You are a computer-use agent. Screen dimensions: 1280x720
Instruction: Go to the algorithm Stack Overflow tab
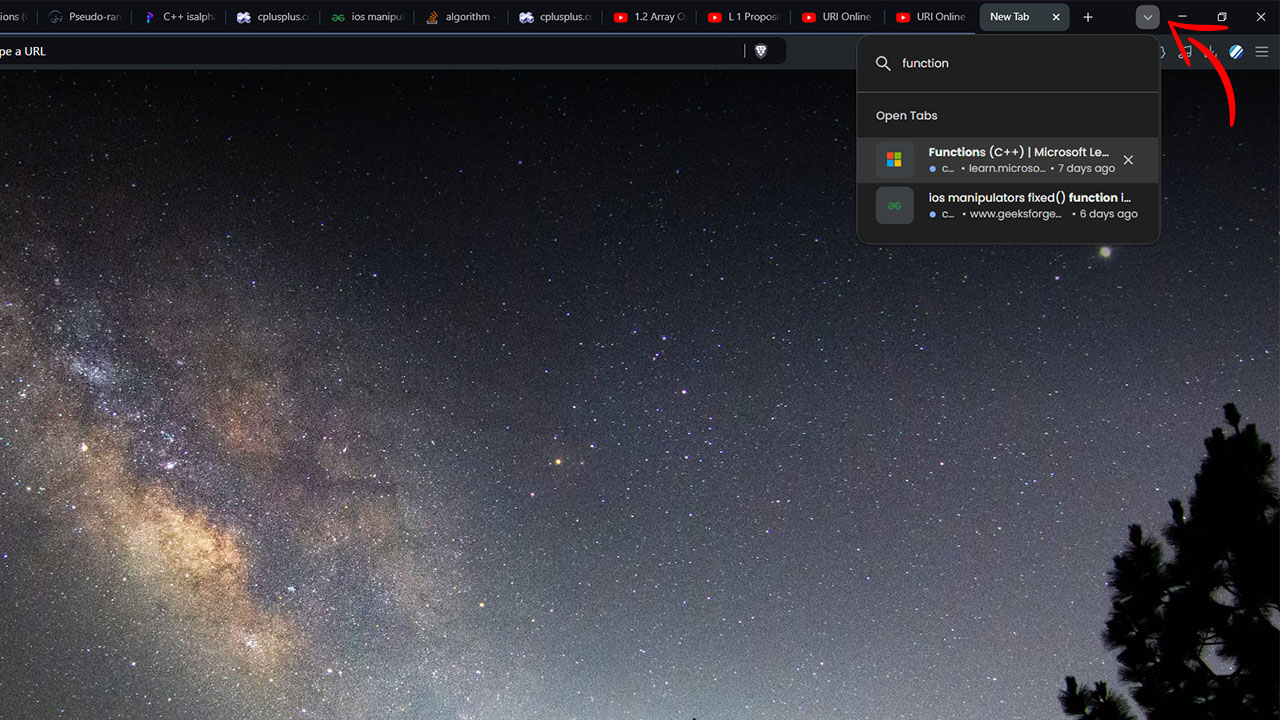click(460, 17)
